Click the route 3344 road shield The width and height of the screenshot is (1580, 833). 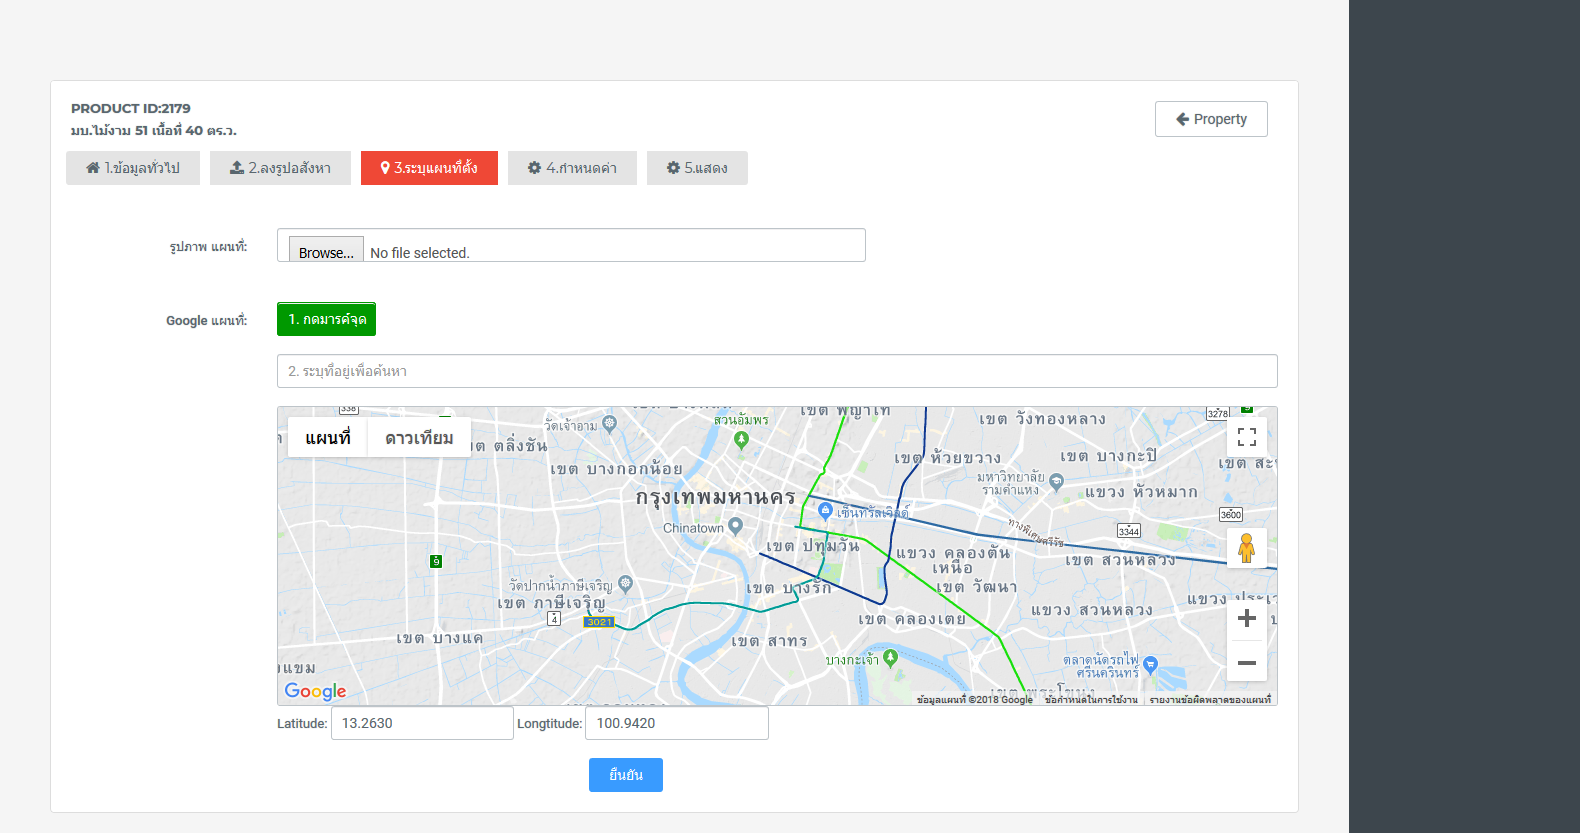tap(1129, 531)
